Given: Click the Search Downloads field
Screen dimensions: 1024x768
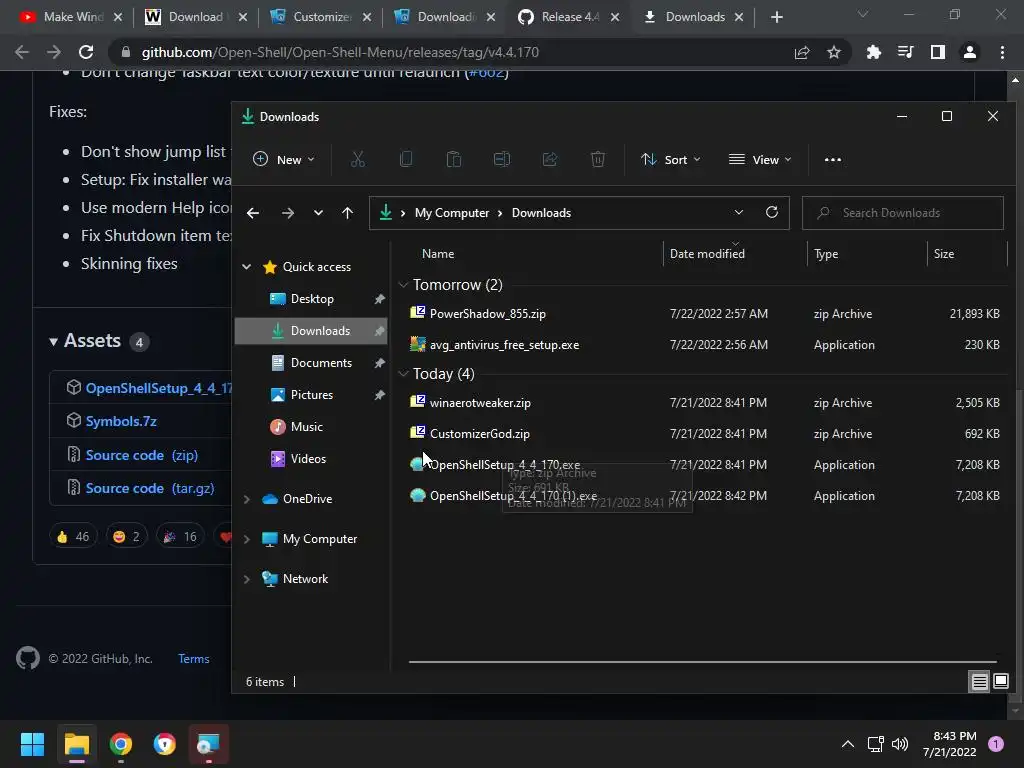Looking at the screenshot, I should point(903,213).
